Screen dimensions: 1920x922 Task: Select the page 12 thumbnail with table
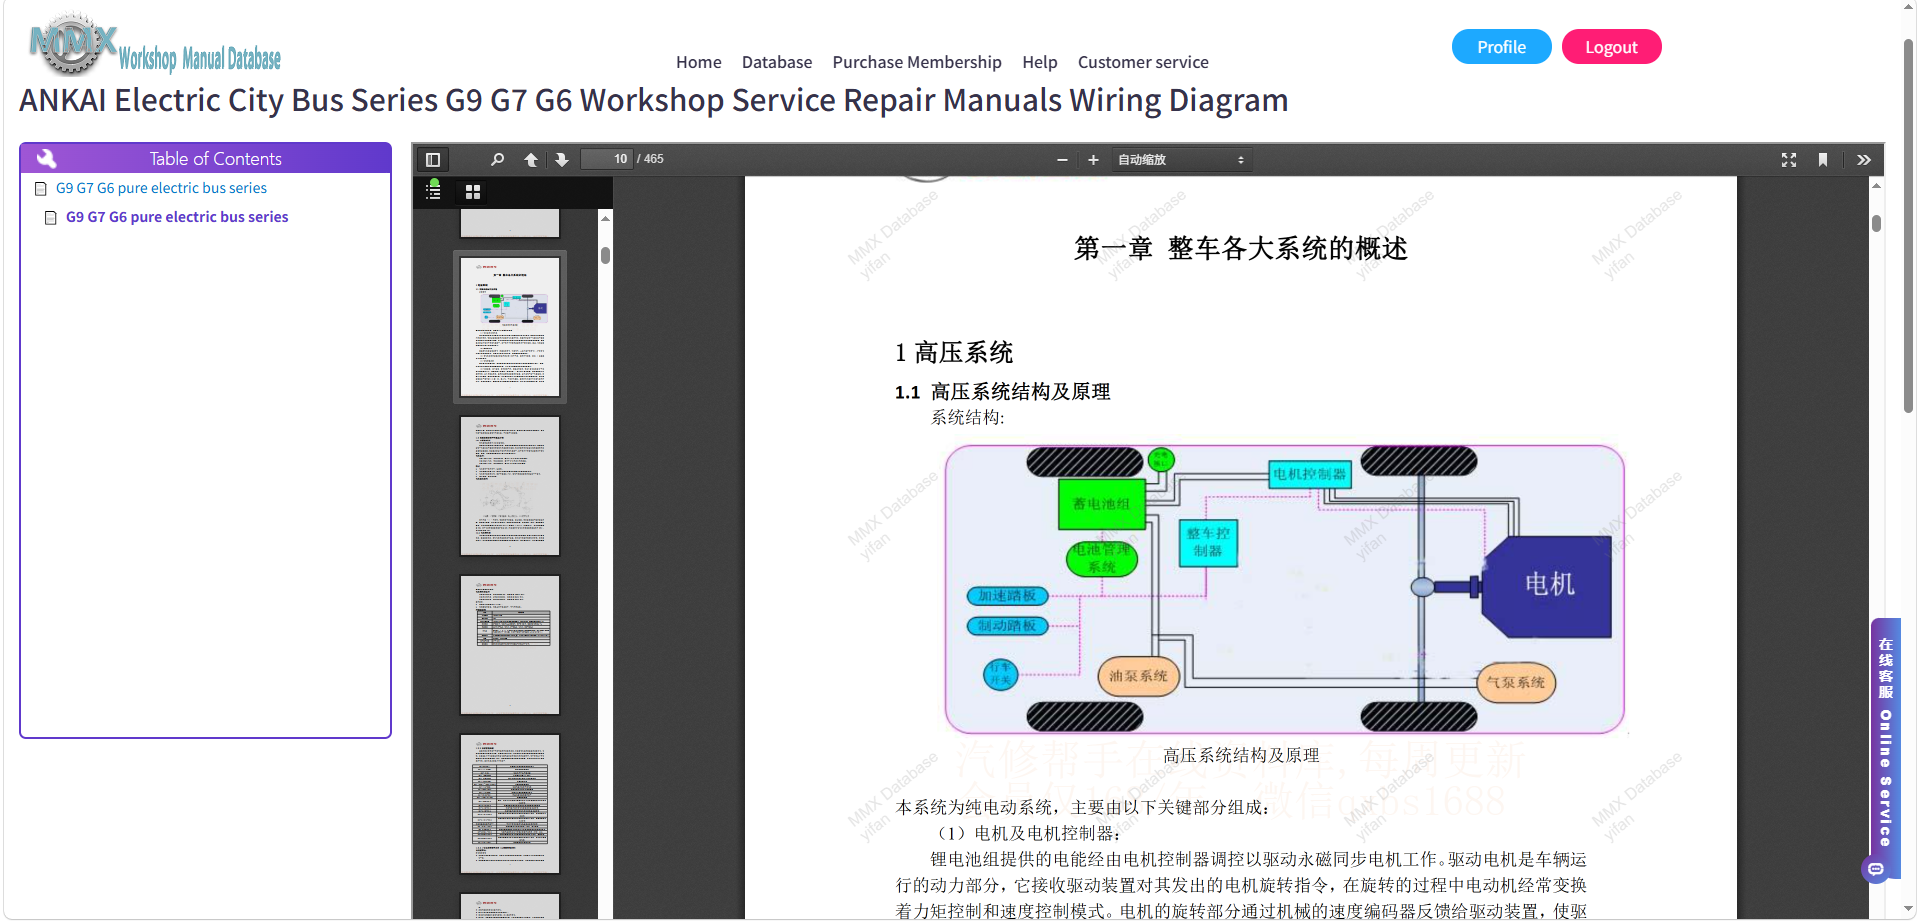tap(510, 645)
